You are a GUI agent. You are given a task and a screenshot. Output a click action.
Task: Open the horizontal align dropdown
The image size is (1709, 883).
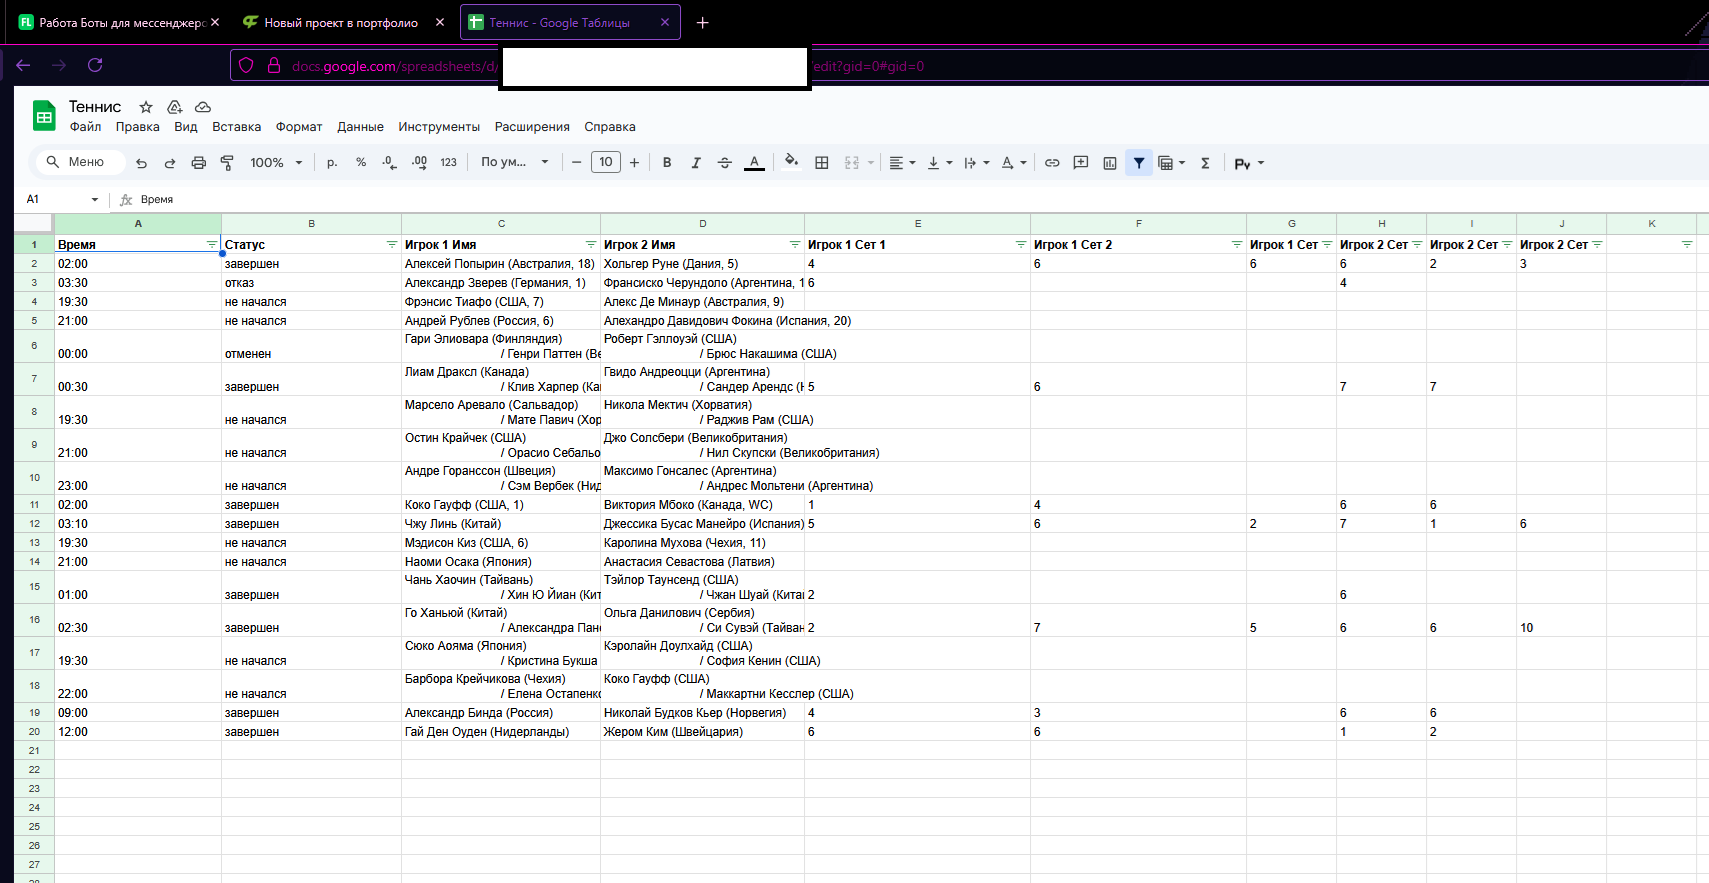[902, 163]
